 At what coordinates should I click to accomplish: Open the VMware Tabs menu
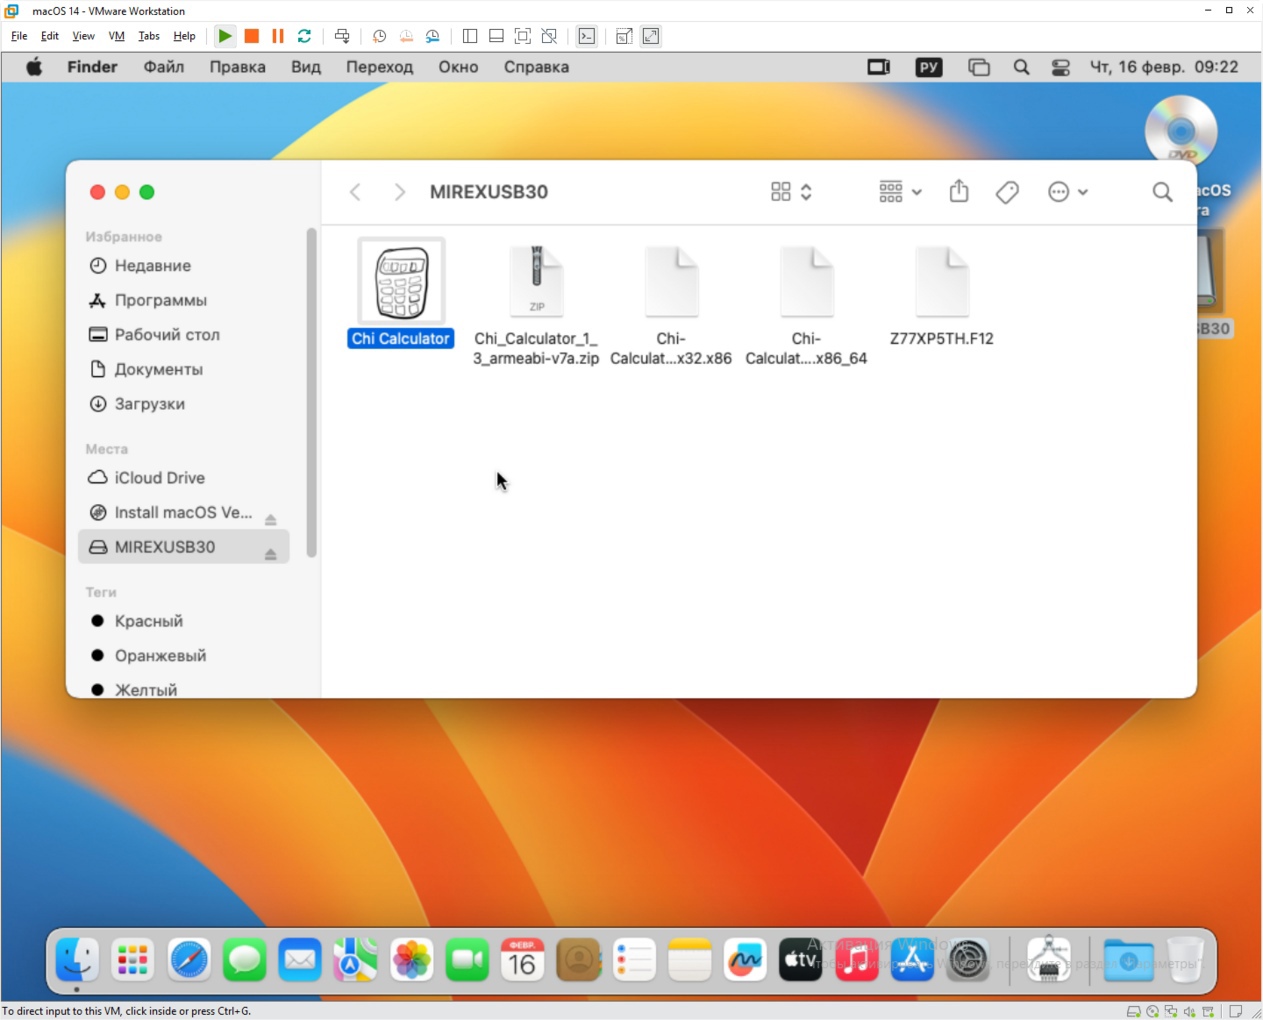click(x=149, y=36)
